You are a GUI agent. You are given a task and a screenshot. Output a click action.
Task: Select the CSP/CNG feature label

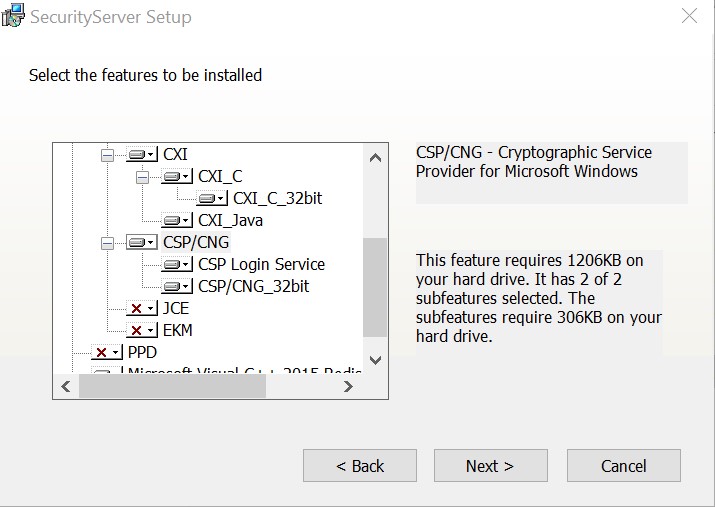tap(196, 243)
